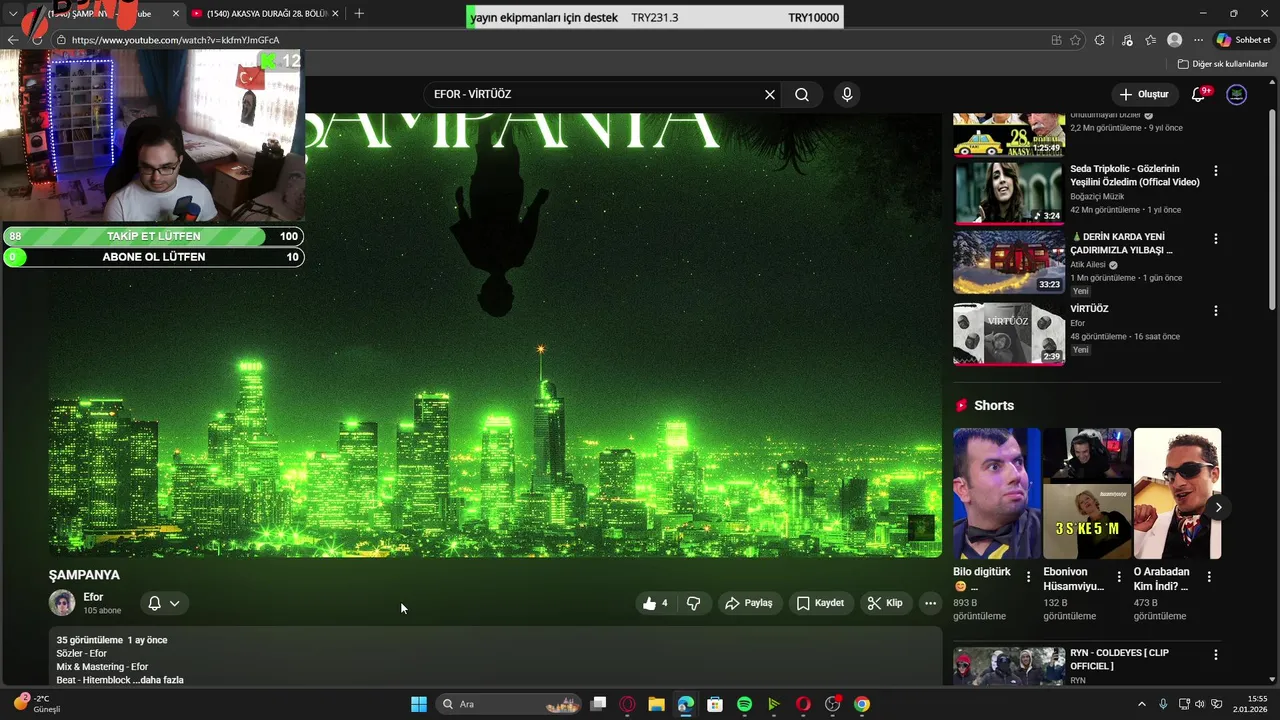Add page to favorites with star icon
1280x720 pixels.
click(x=1075, y=40)
